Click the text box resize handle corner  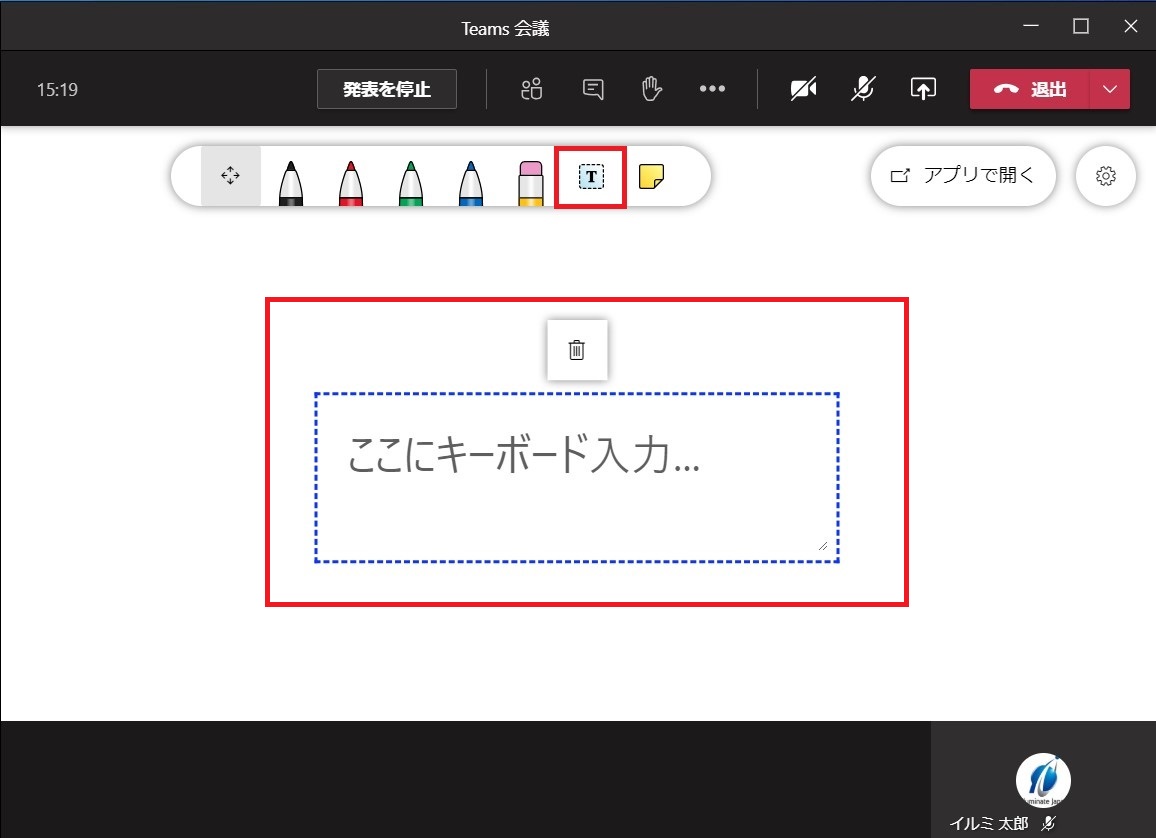[x=823, y=545]
